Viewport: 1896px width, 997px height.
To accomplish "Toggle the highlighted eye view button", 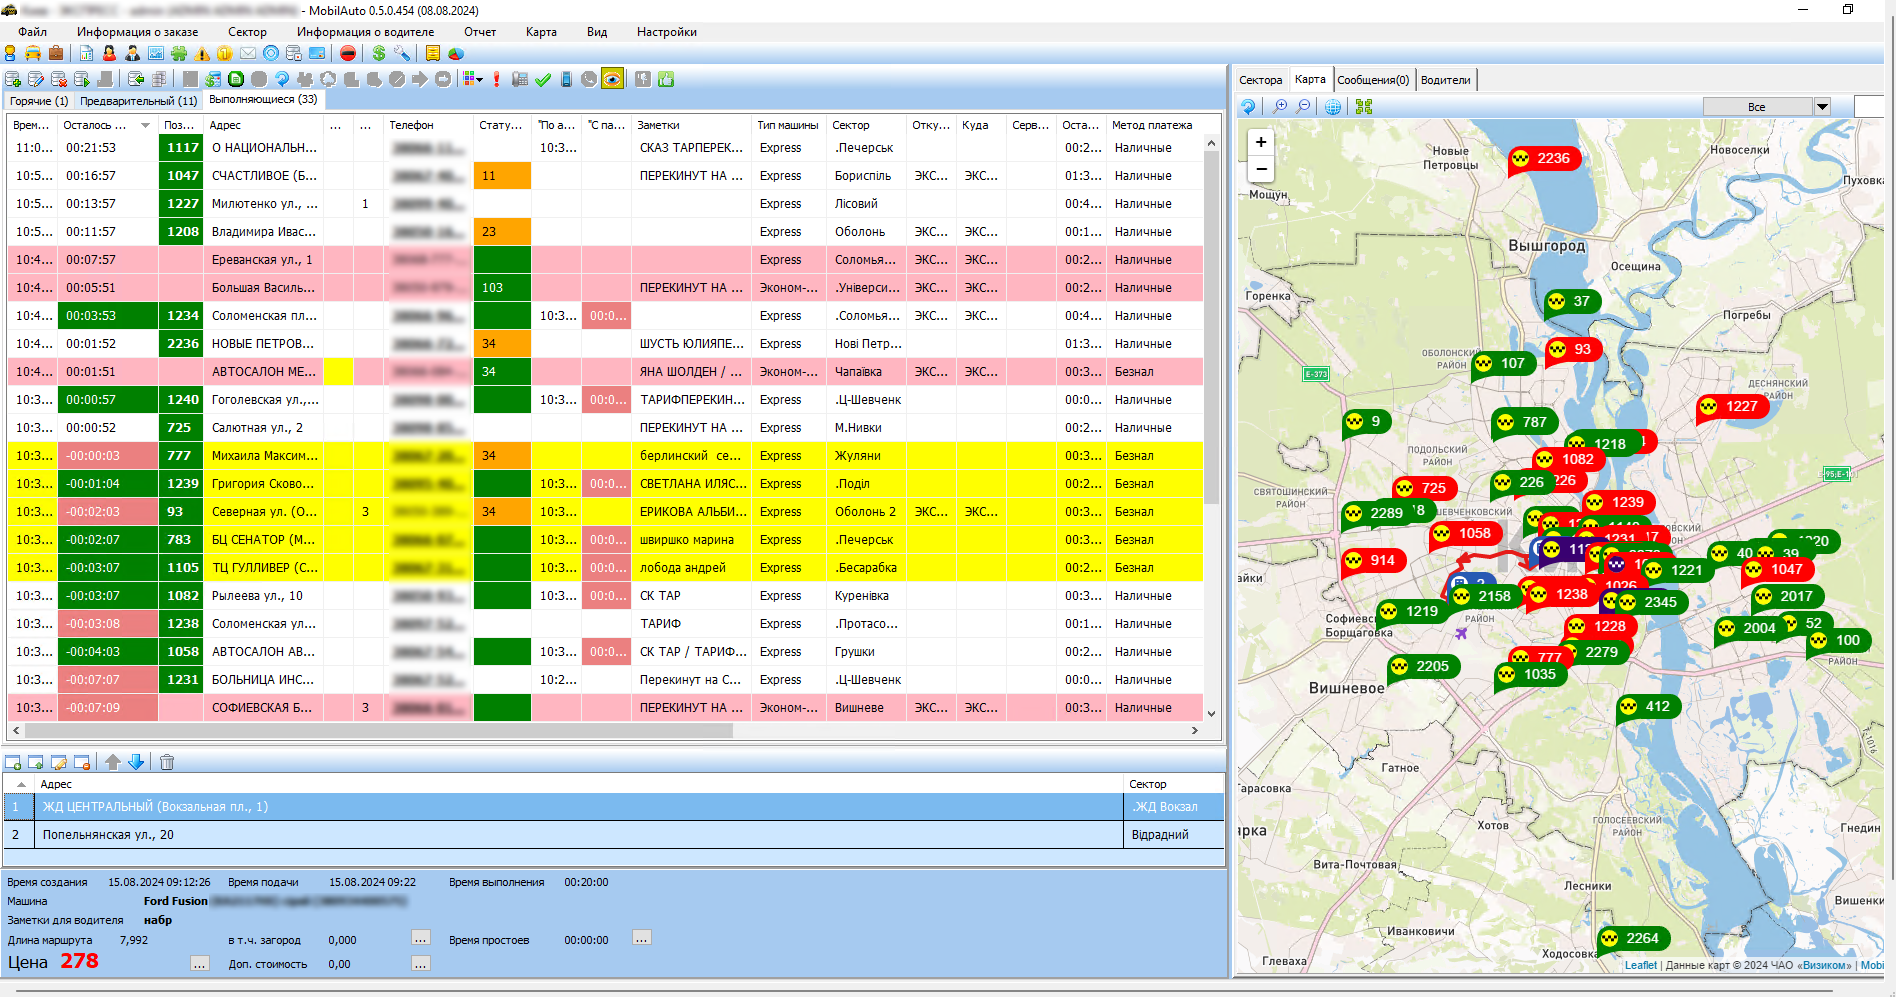I will pos(612,80).
